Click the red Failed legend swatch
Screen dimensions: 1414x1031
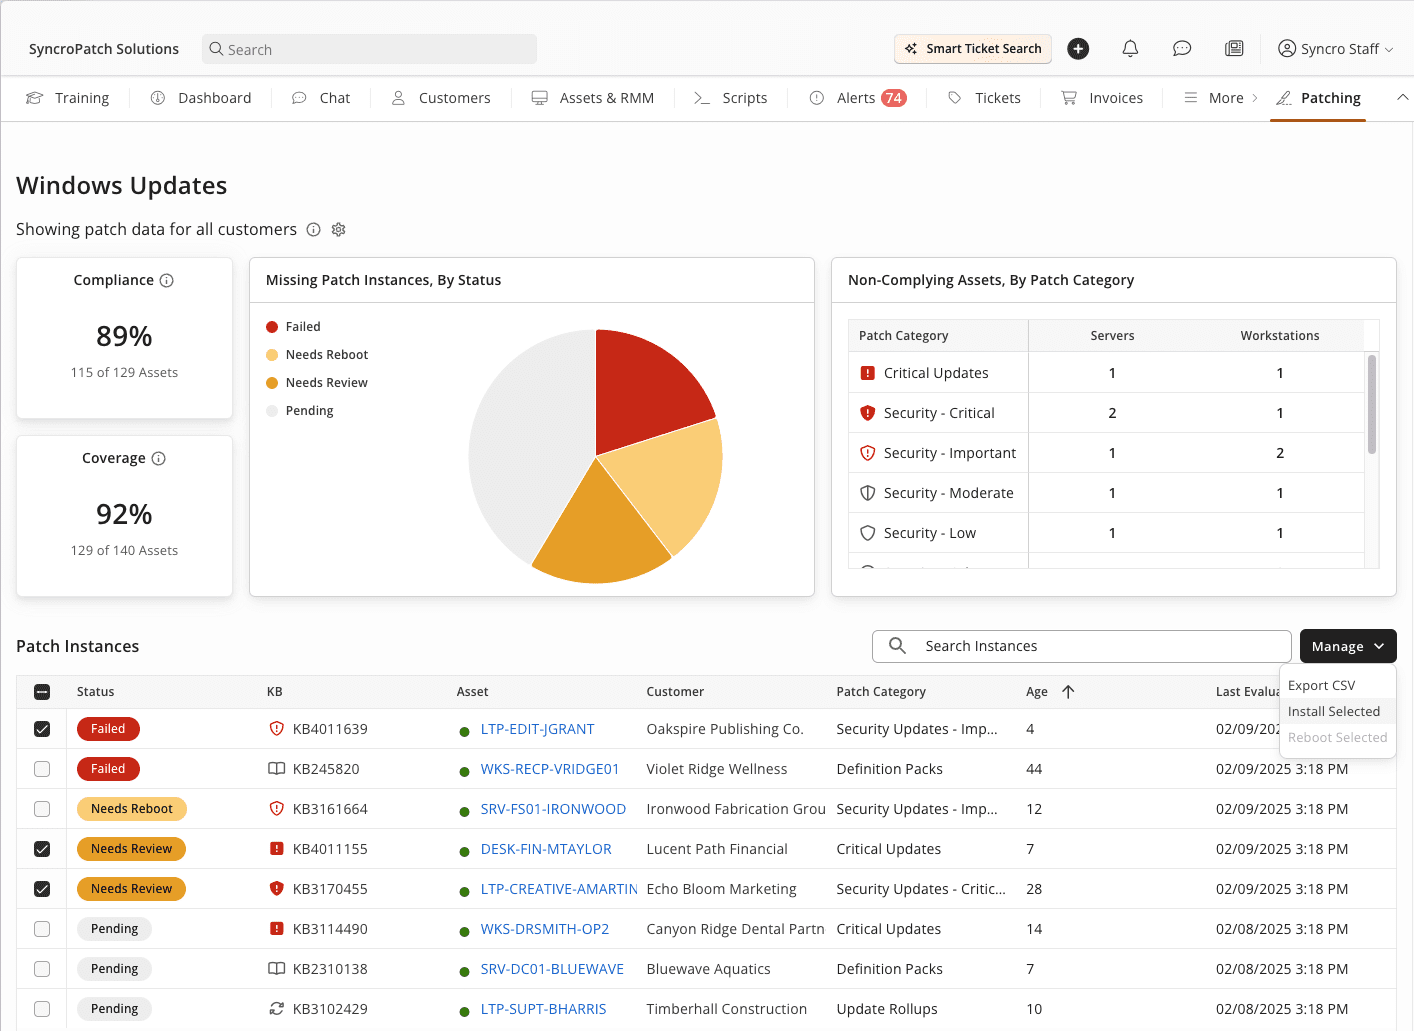tap(272, 327)
